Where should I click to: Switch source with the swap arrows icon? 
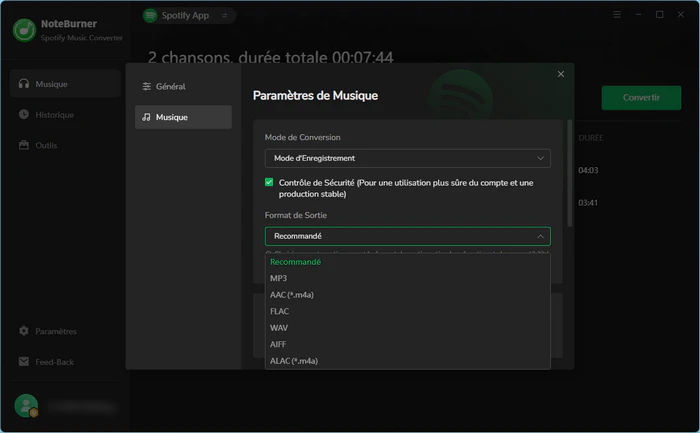225,16
